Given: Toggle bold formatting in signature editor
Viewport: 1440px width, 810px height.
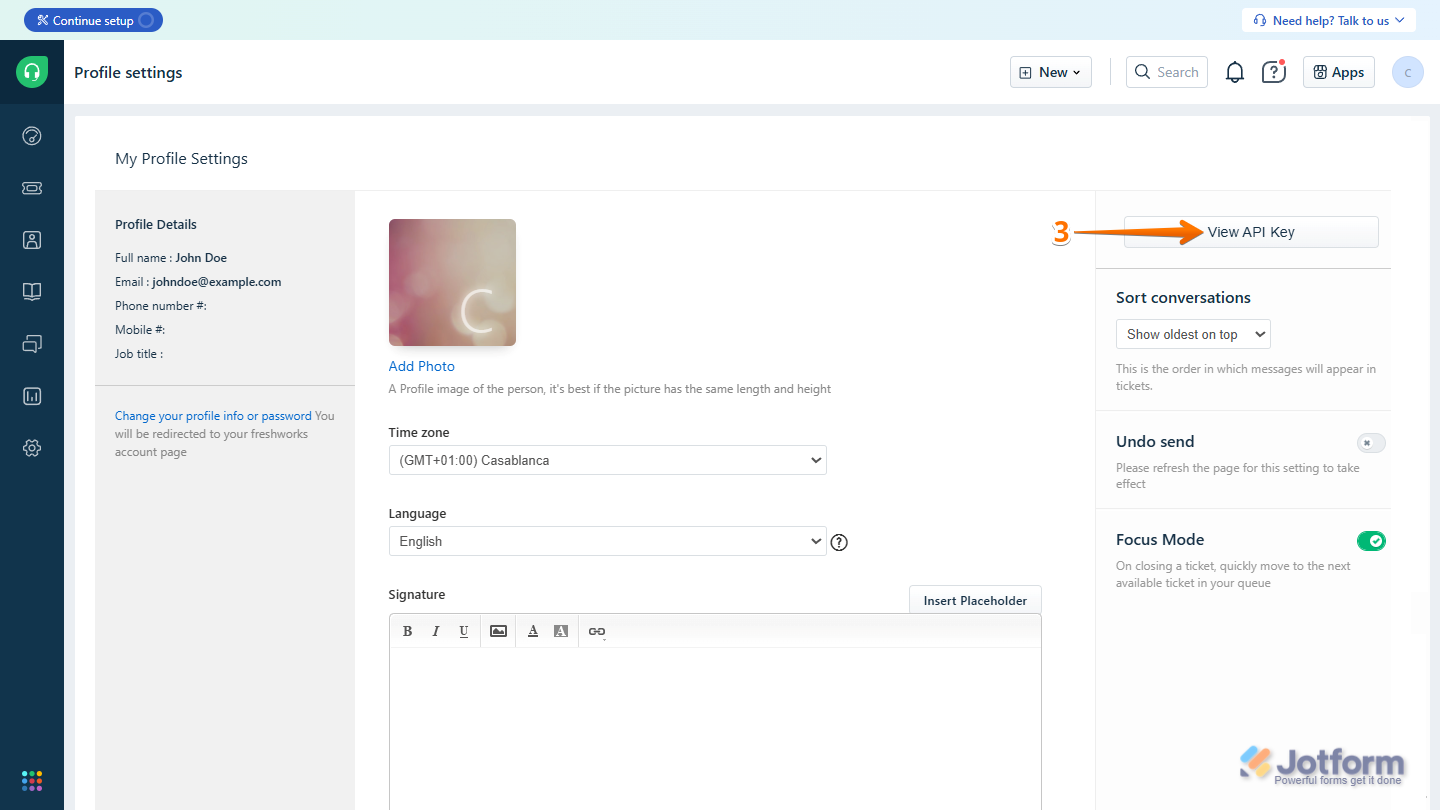Looking at the screenshot, I should click(407, 631).
